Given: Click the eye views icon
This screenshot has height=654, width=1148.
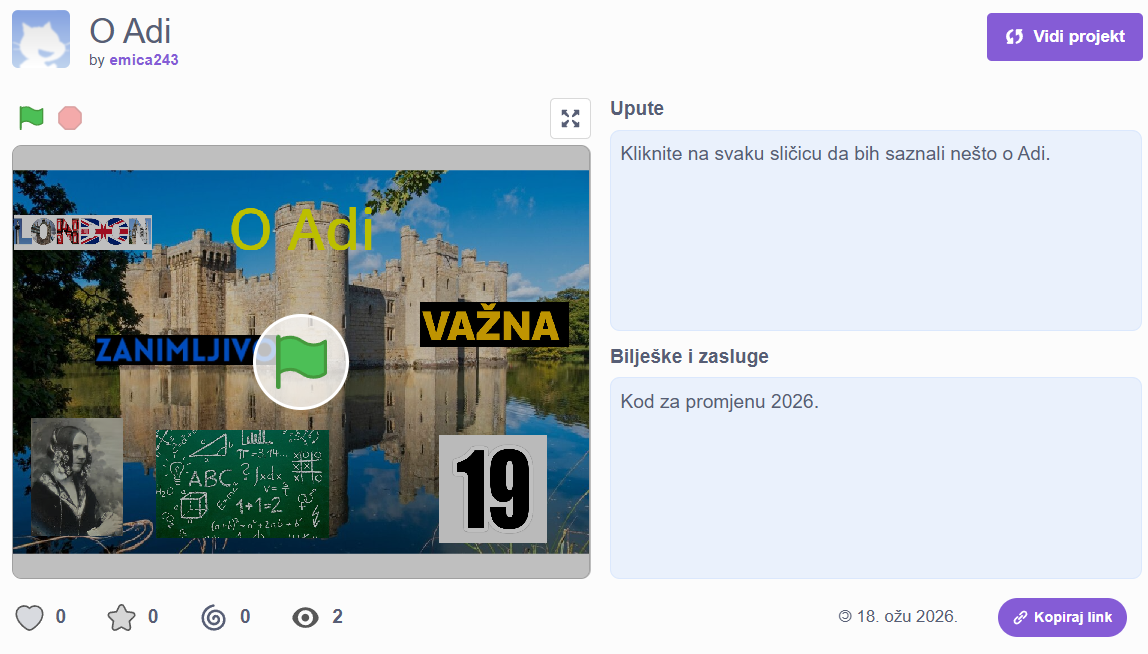Looking at the screenshot, I should pyautogui.click(x=305, y=617).
